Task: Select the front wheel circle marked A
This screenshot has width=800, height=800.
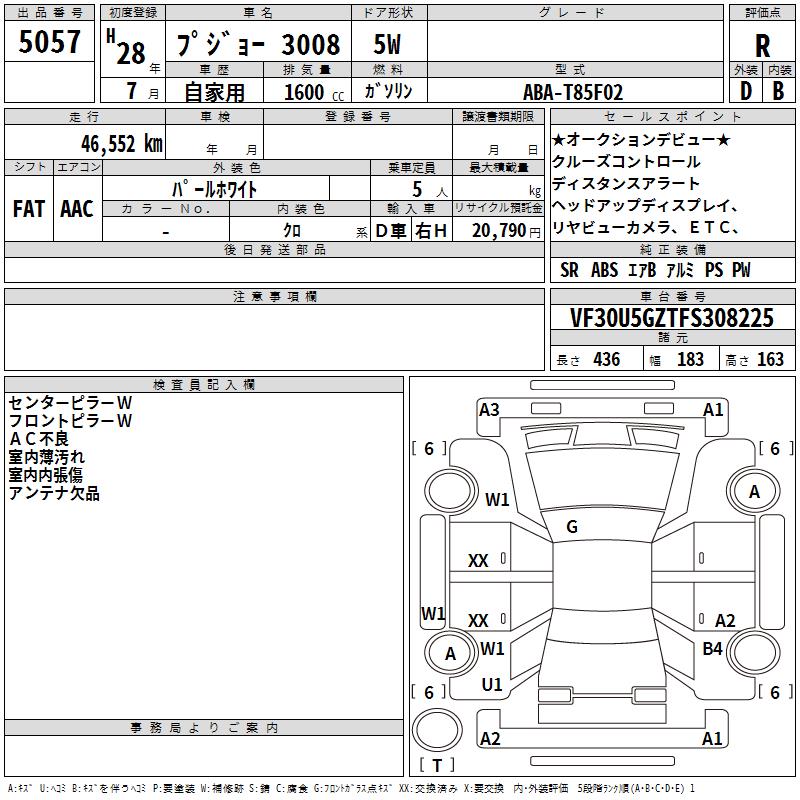Action: click(754, 492)
